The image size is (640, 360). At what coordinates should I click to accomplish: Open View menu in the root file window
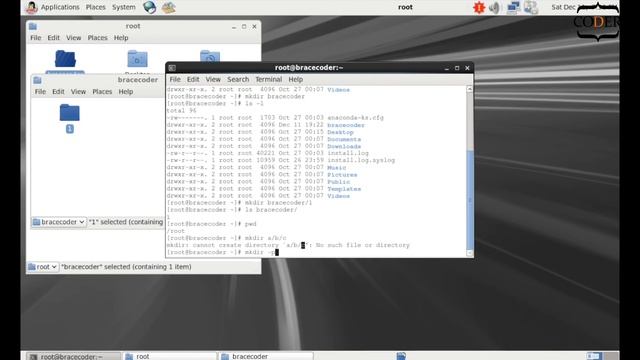(73, 38)
